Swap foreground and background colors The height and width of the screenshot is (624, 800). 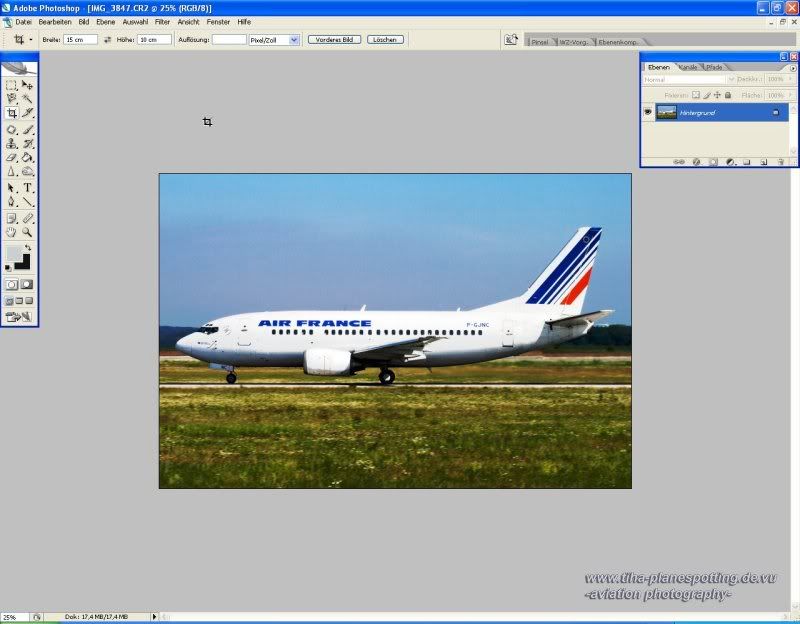[x=28, y=247]
